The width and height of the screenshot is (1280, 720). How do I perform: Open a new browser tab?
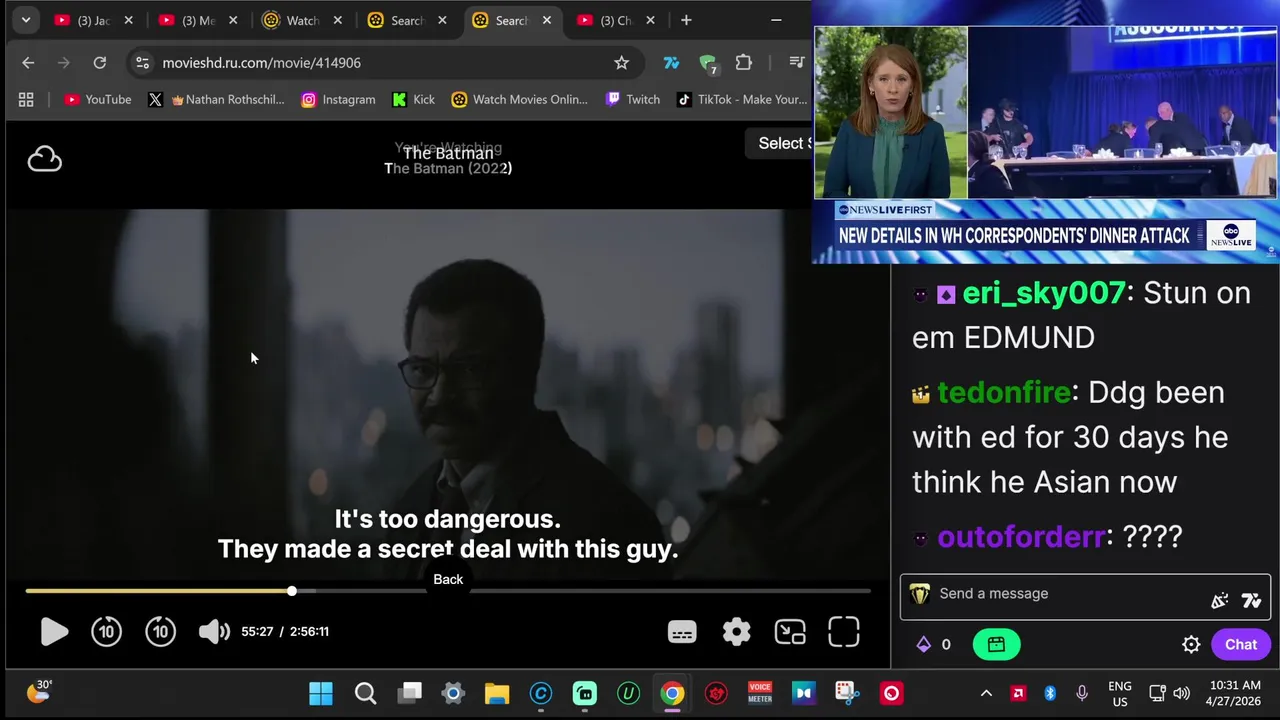click(686, 20)
